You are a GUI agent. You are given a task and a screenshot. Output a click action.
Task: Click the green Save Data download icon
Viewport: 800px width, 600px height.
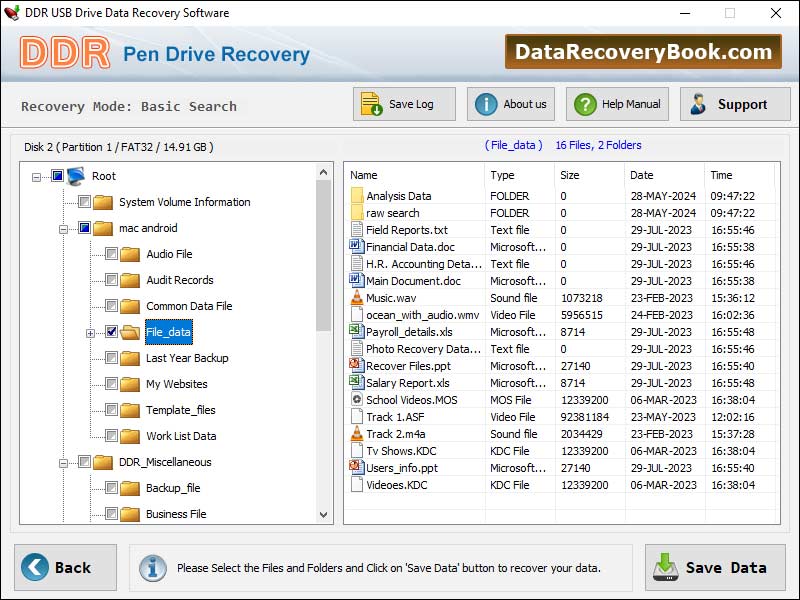[666, 566]
